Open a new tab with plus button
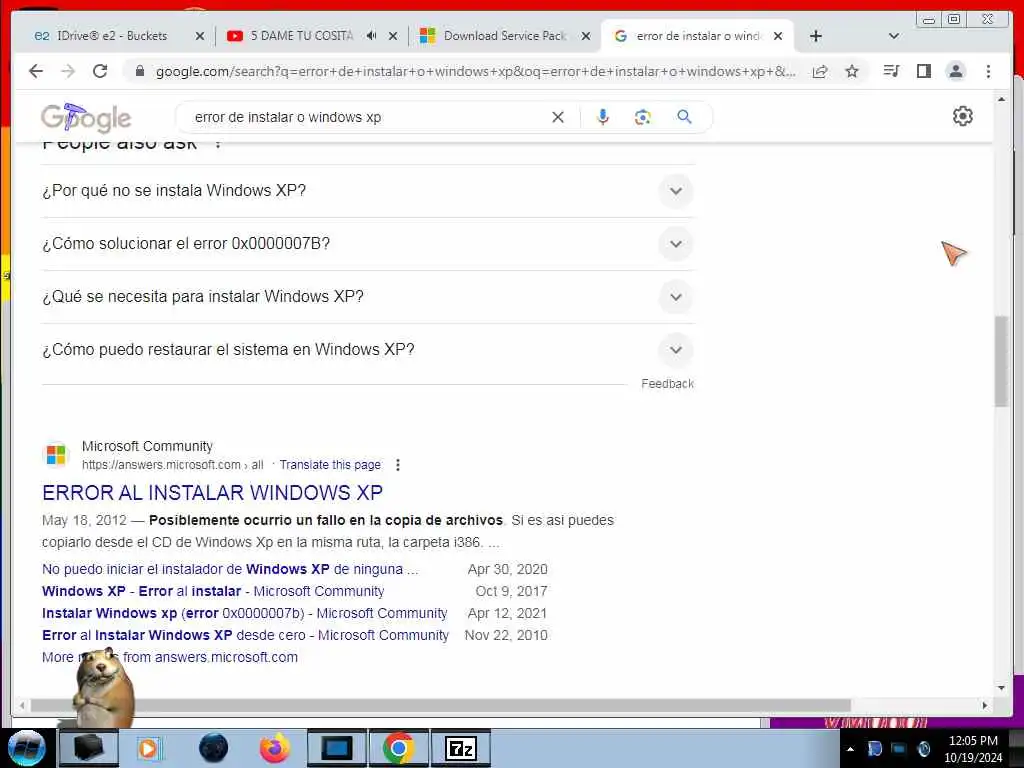This screenshot has height=768, width=1024. (x=816, y=36)
